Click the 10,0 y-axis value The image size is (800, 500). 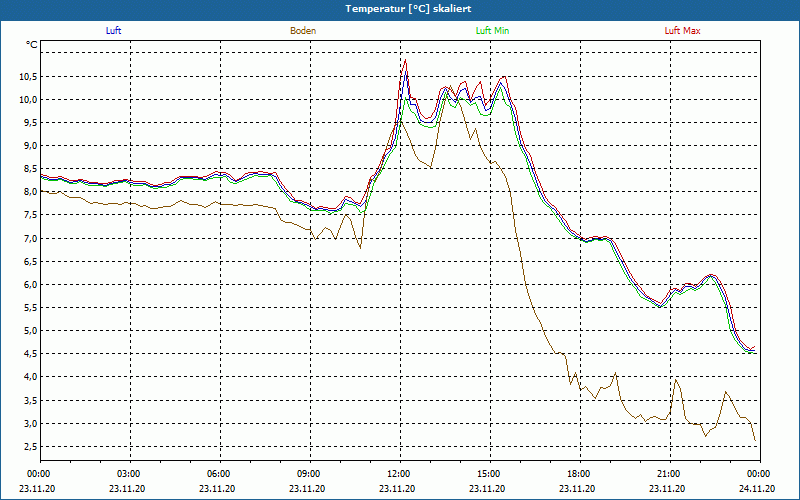(29, 99)
